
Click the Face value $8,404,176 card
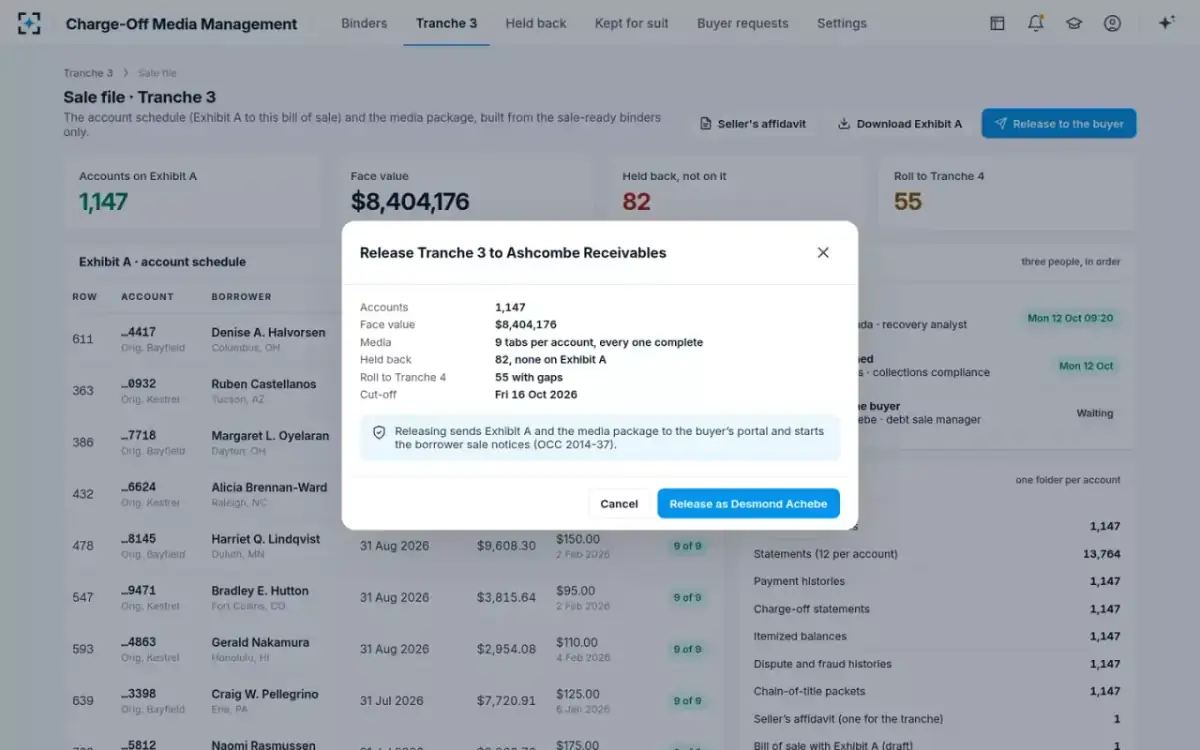click(x=463, y=192)
